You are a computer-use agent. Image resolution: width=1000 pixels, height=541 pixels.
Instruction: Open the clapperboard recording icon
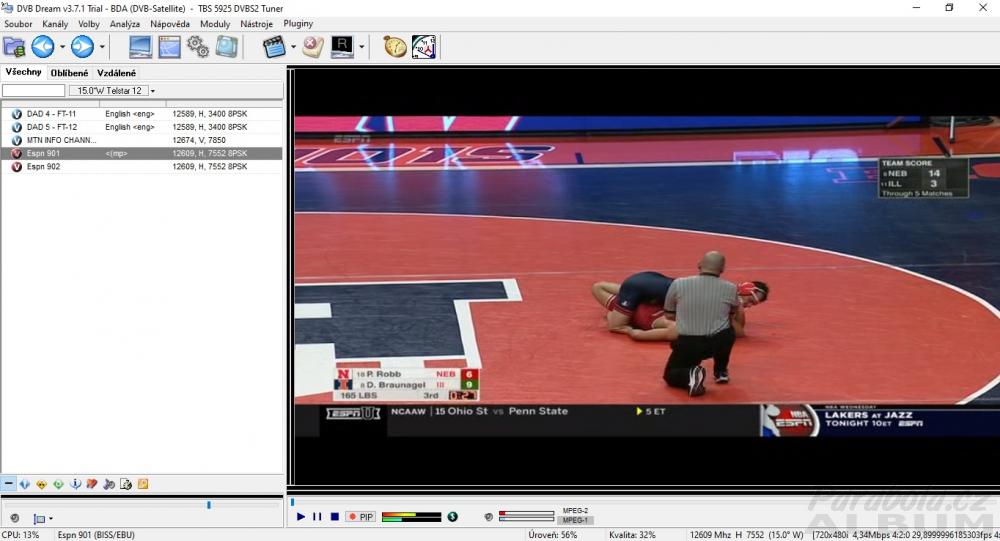[274, 47]
